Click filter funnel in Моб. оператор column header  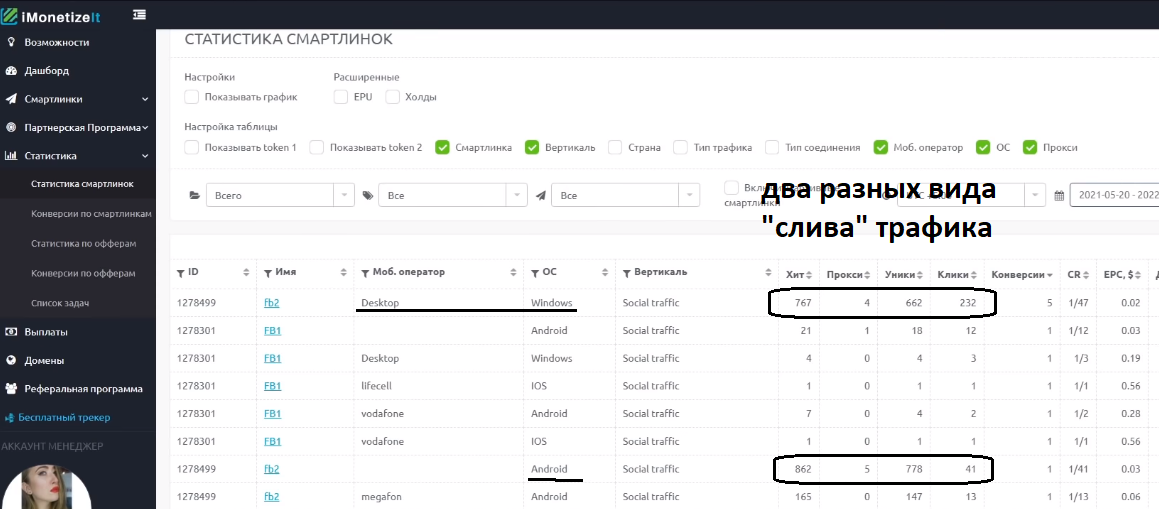365,272
